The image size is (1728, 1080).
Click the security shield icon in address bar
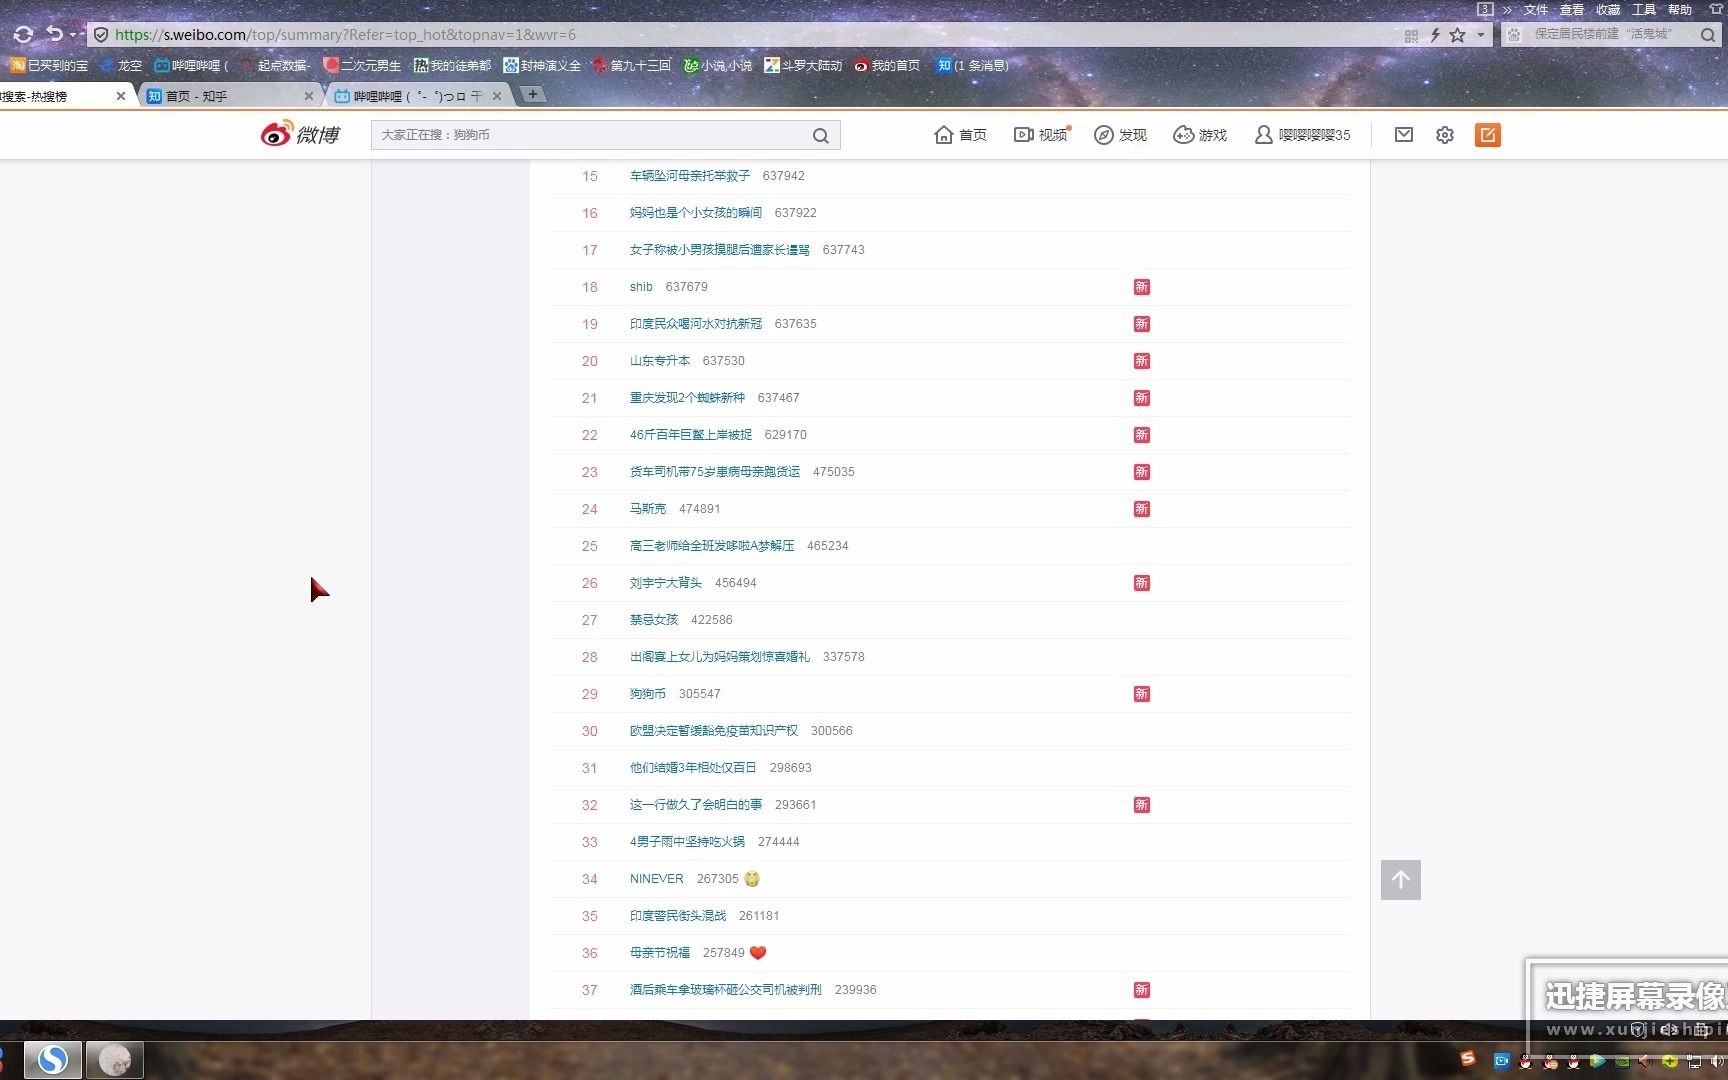coord(101,35)
